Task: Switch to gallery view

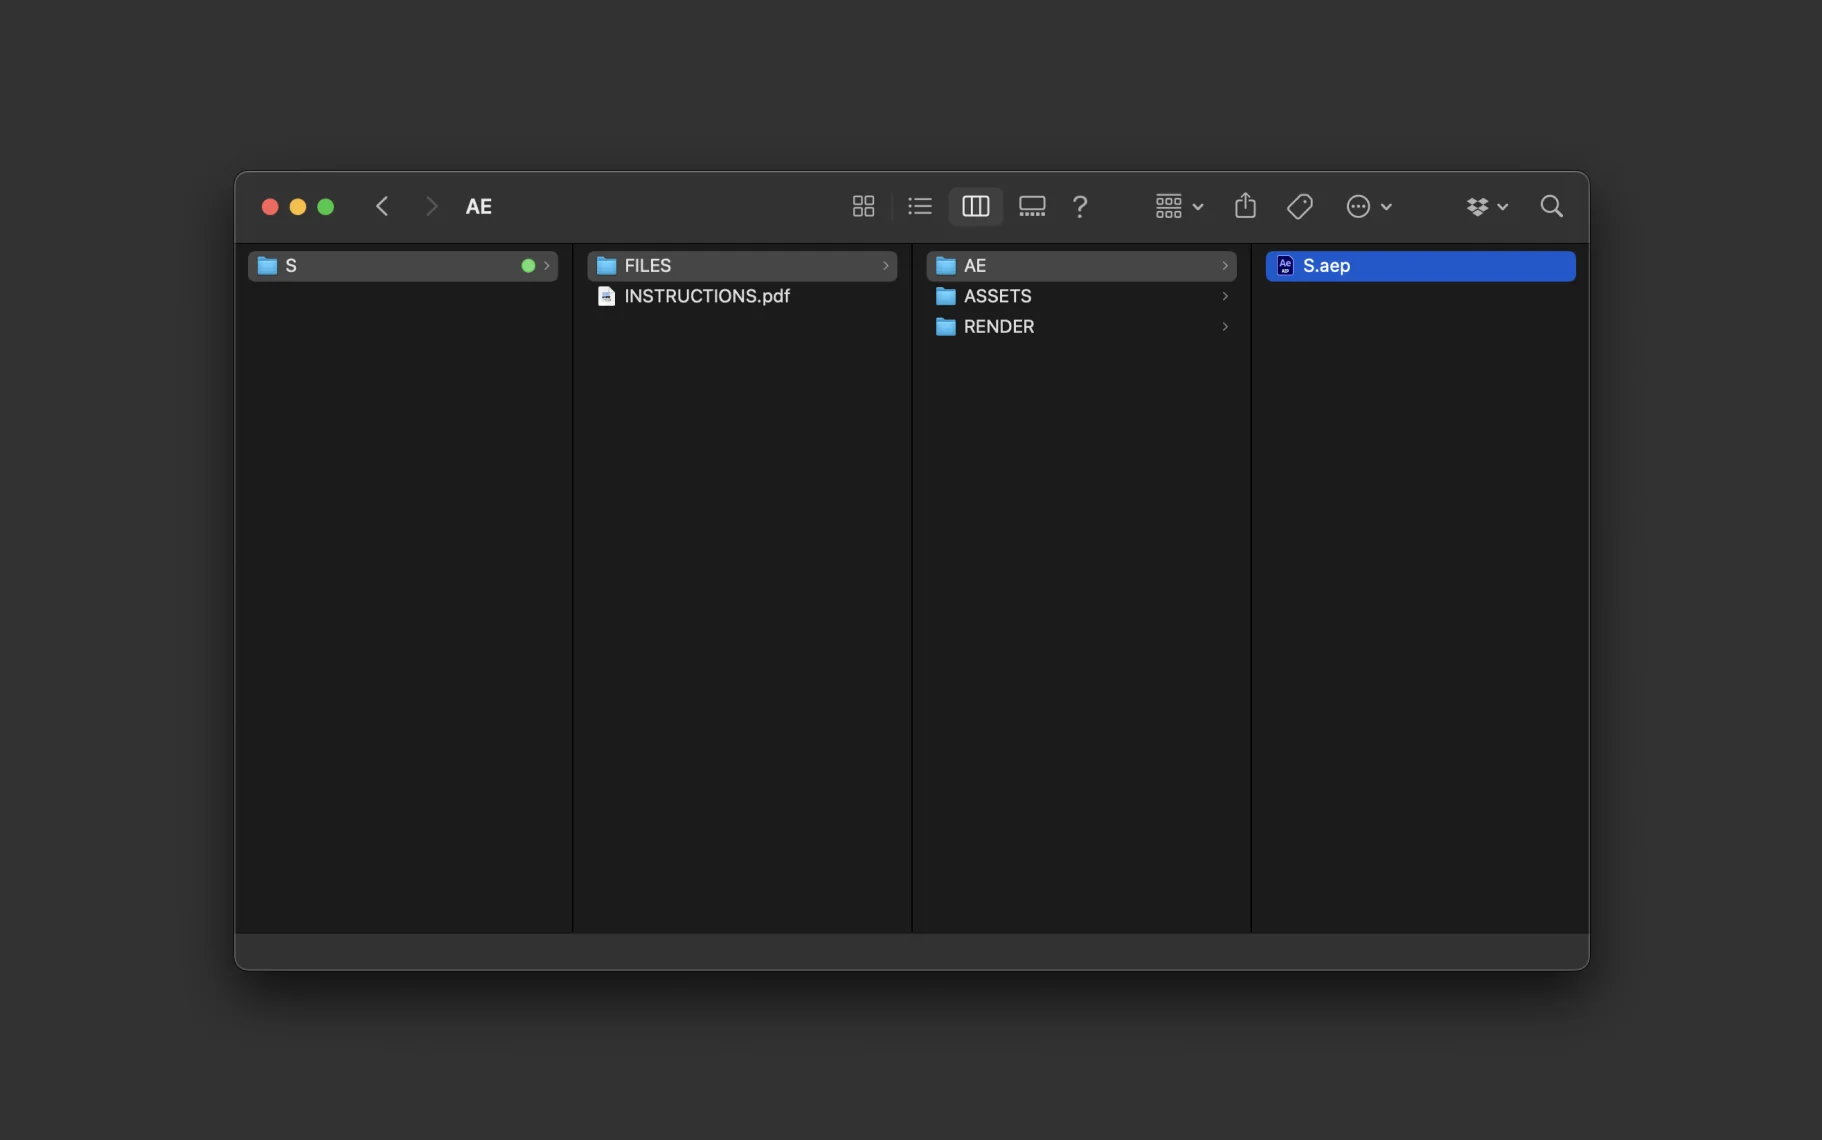Action: pos(1031,206)
